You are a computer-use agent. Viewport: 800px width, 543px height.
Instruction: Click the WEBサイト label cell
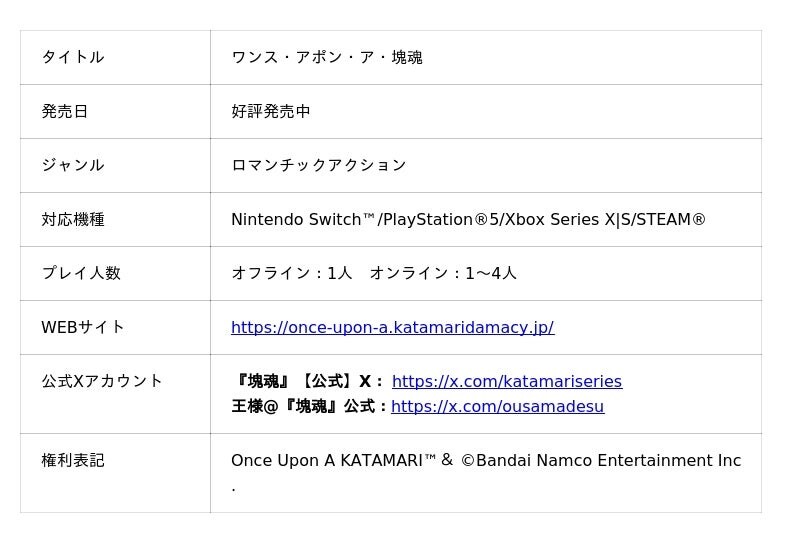coord(83,327)
